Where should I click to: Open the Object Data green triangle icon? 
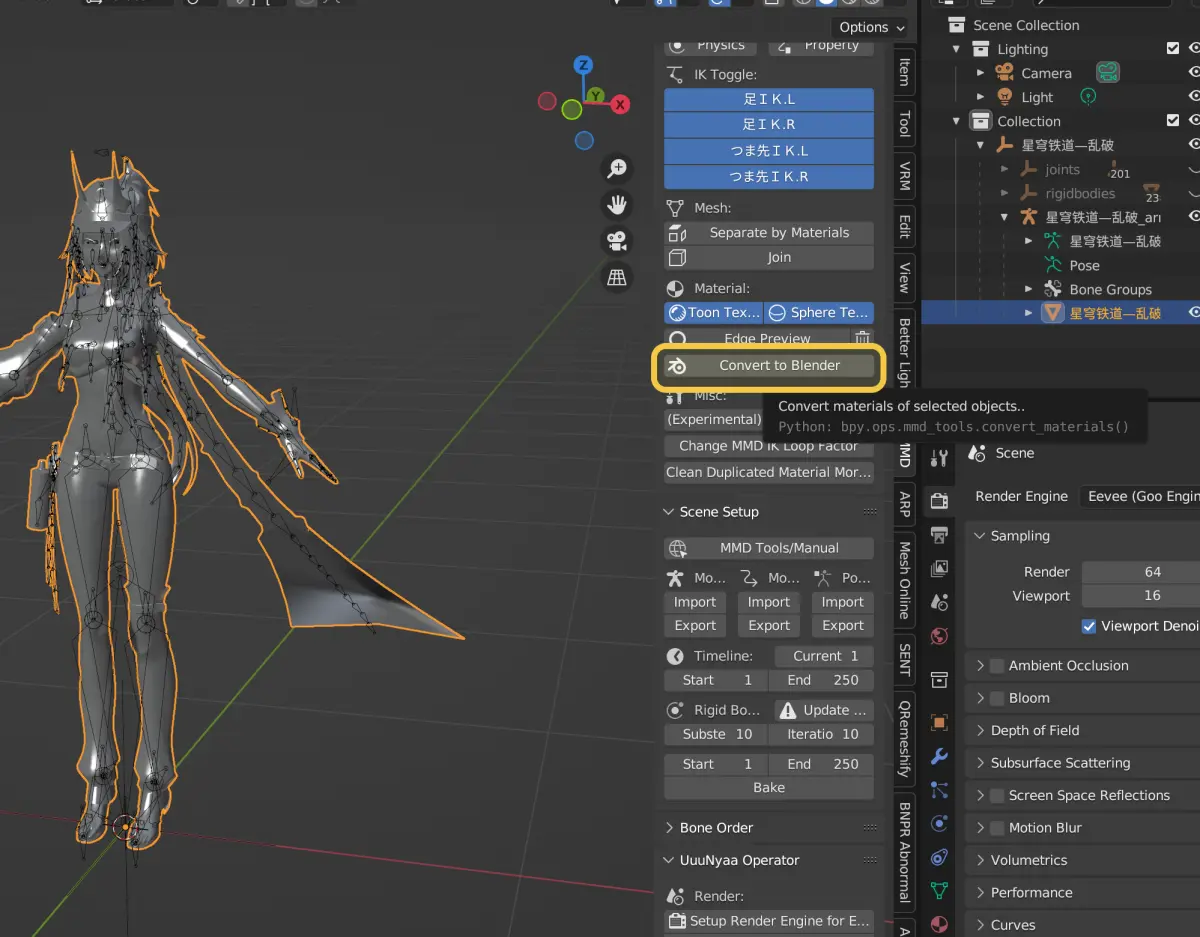(939, 890)
